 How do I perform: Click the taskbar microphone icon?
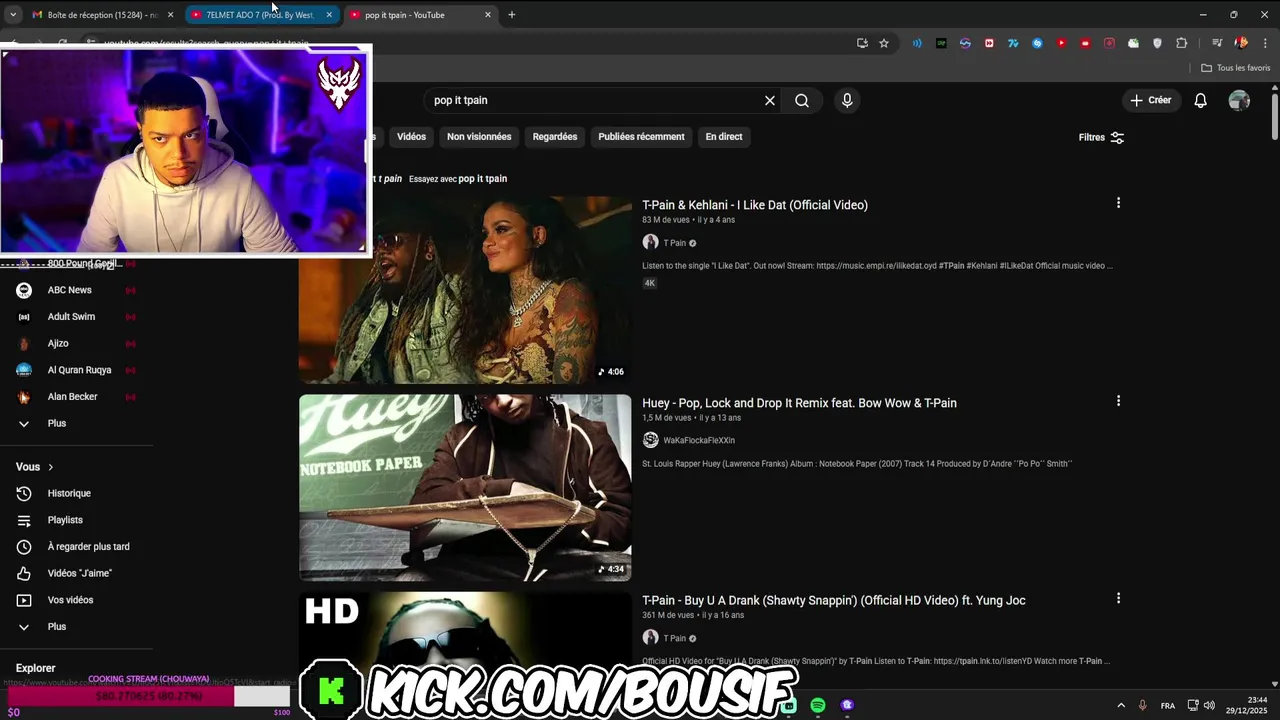1142,705
